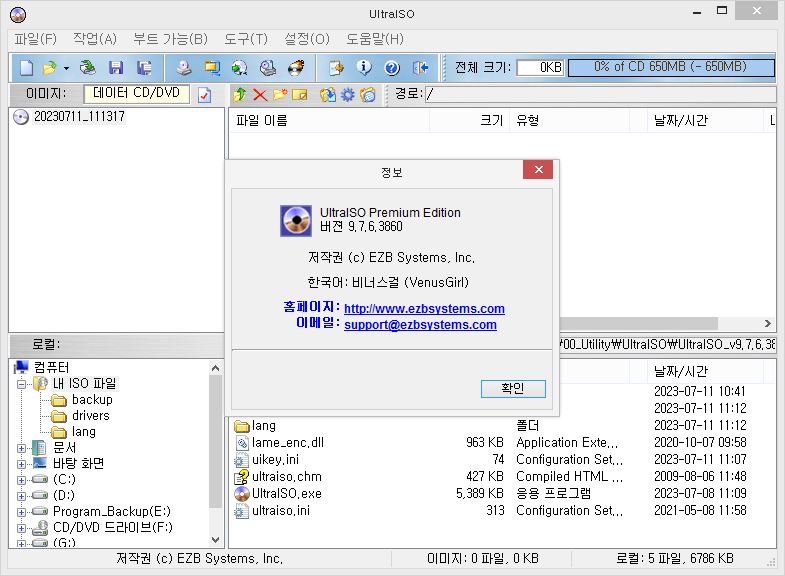The image size is (785, 576).
Task: Open an image file with the folder icon
Action: [50, 68]
